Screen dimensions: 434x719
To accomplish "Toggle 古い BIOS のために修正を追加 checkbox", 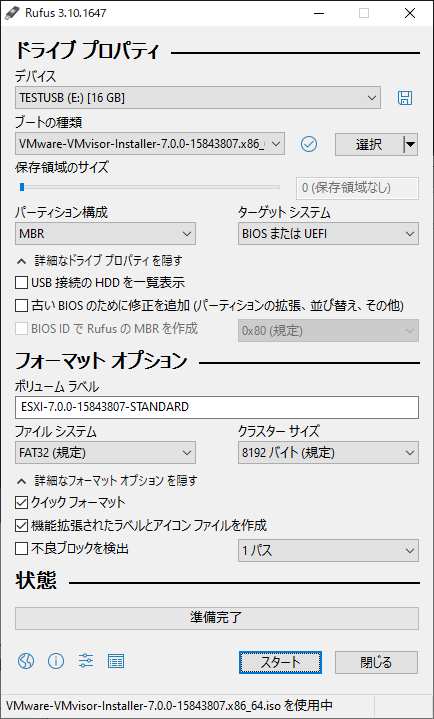I will tap(22, 305).
